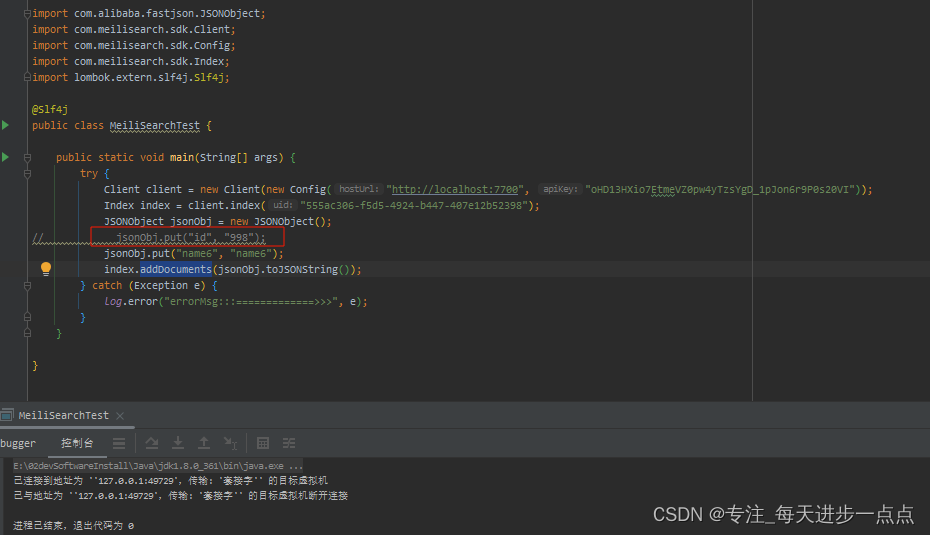
Task: Click import lombok.extern.slf4j.Slf4j line
Action: coord(130,77)
